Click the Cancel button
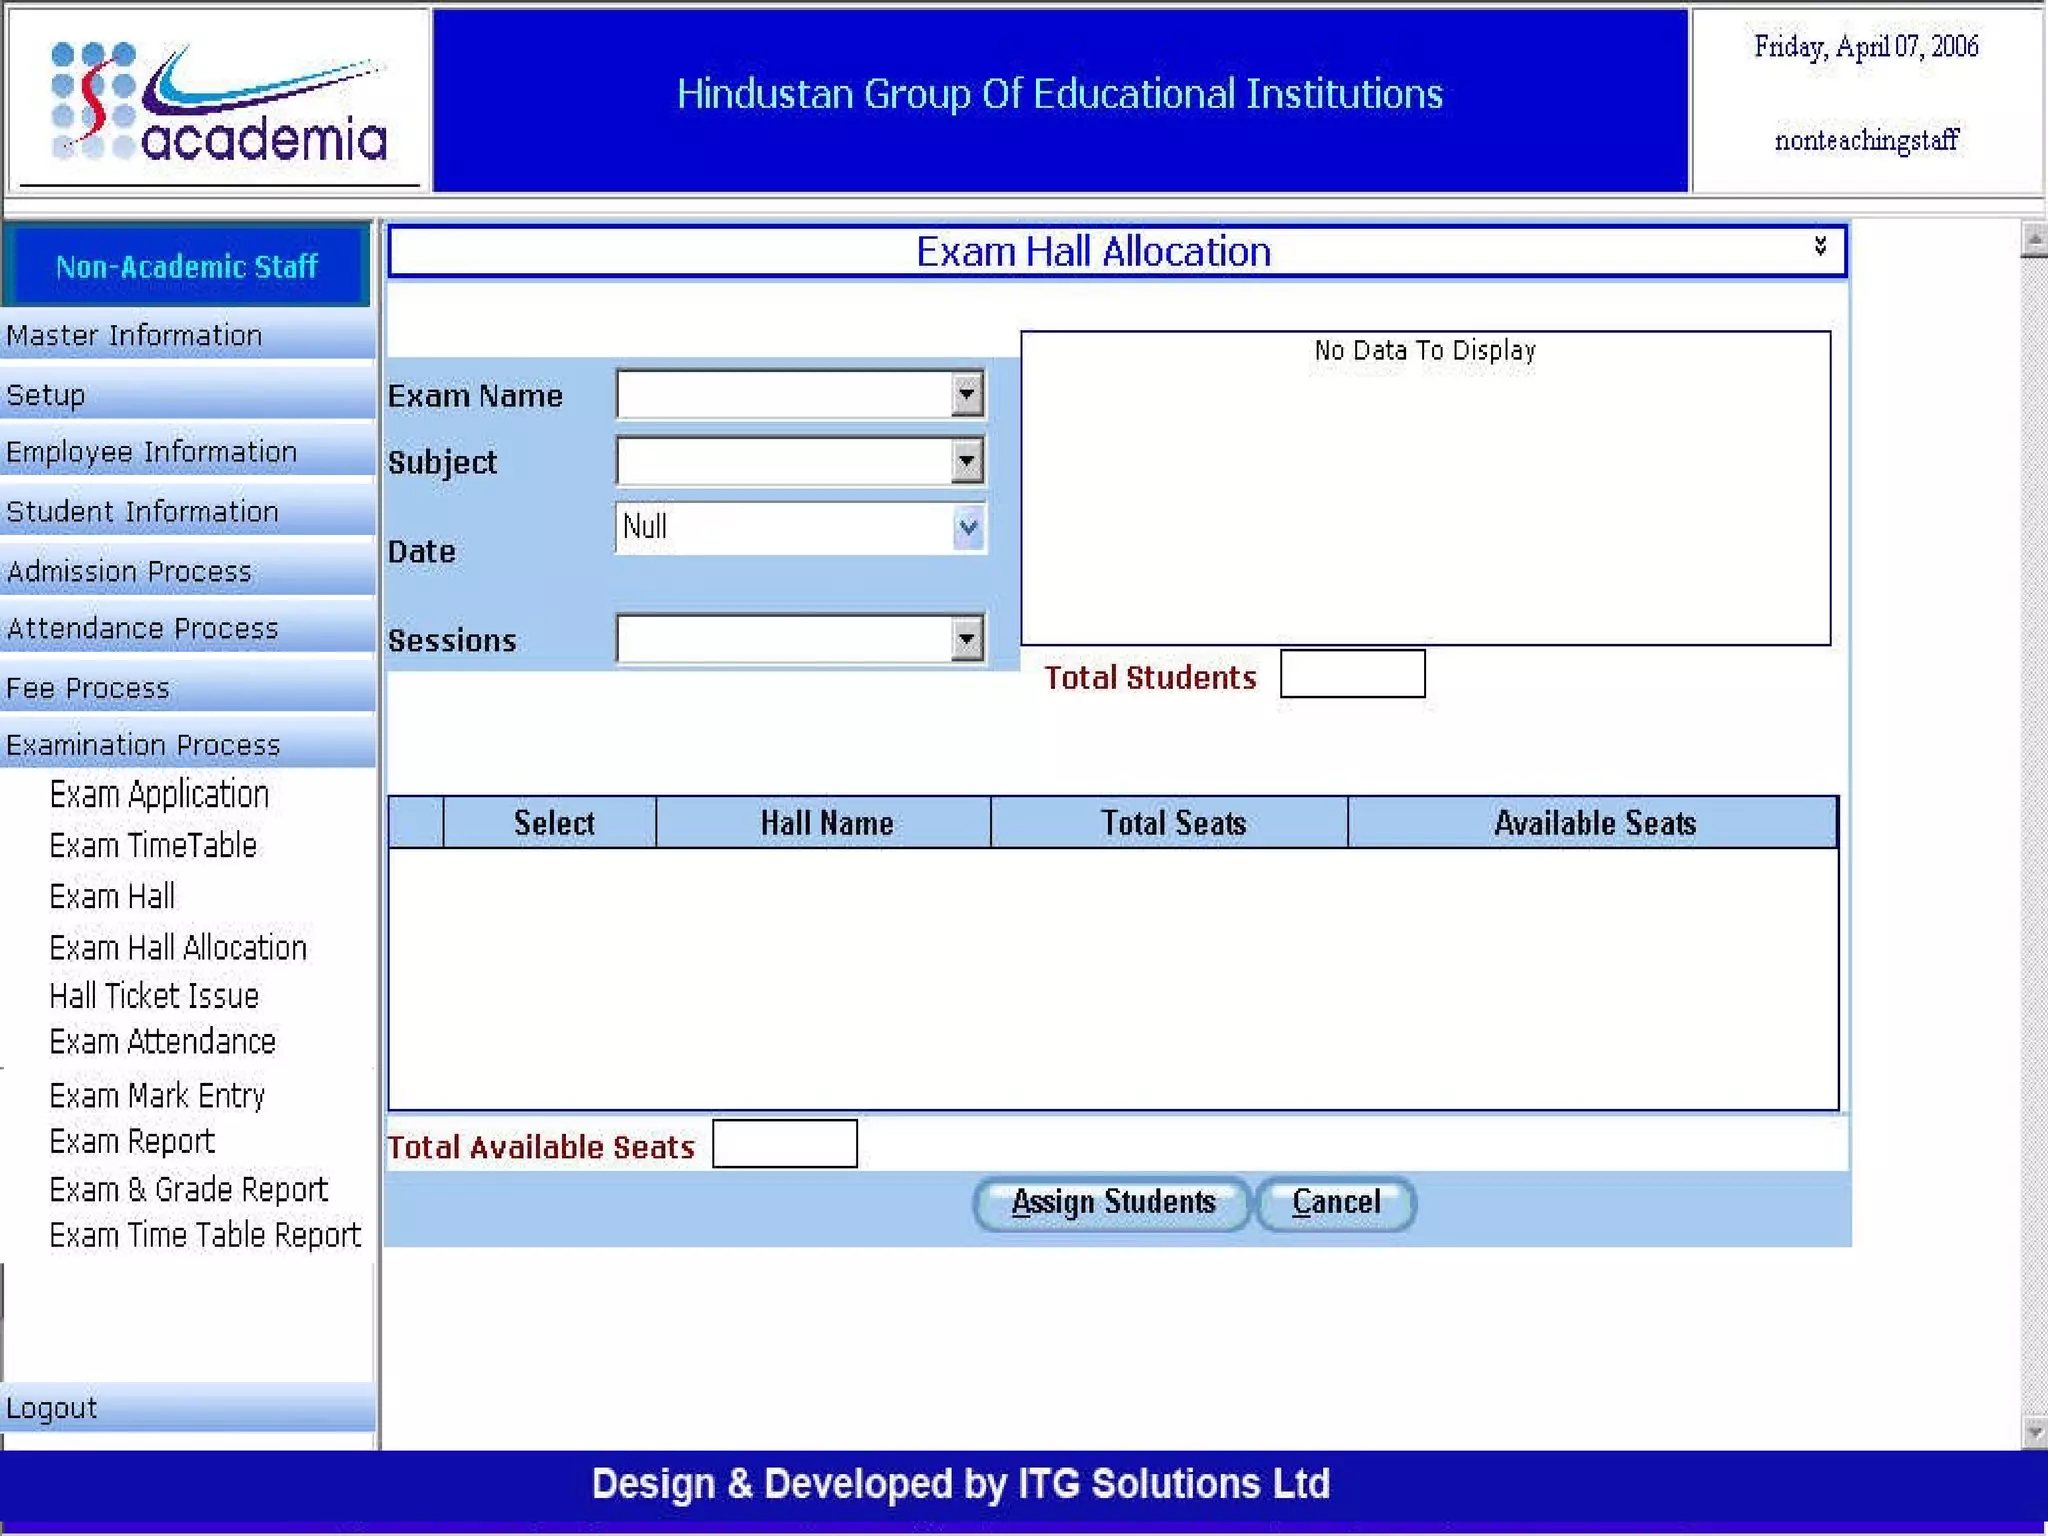The height and width of the screenshot is (1536, 2048). 1335,1202
